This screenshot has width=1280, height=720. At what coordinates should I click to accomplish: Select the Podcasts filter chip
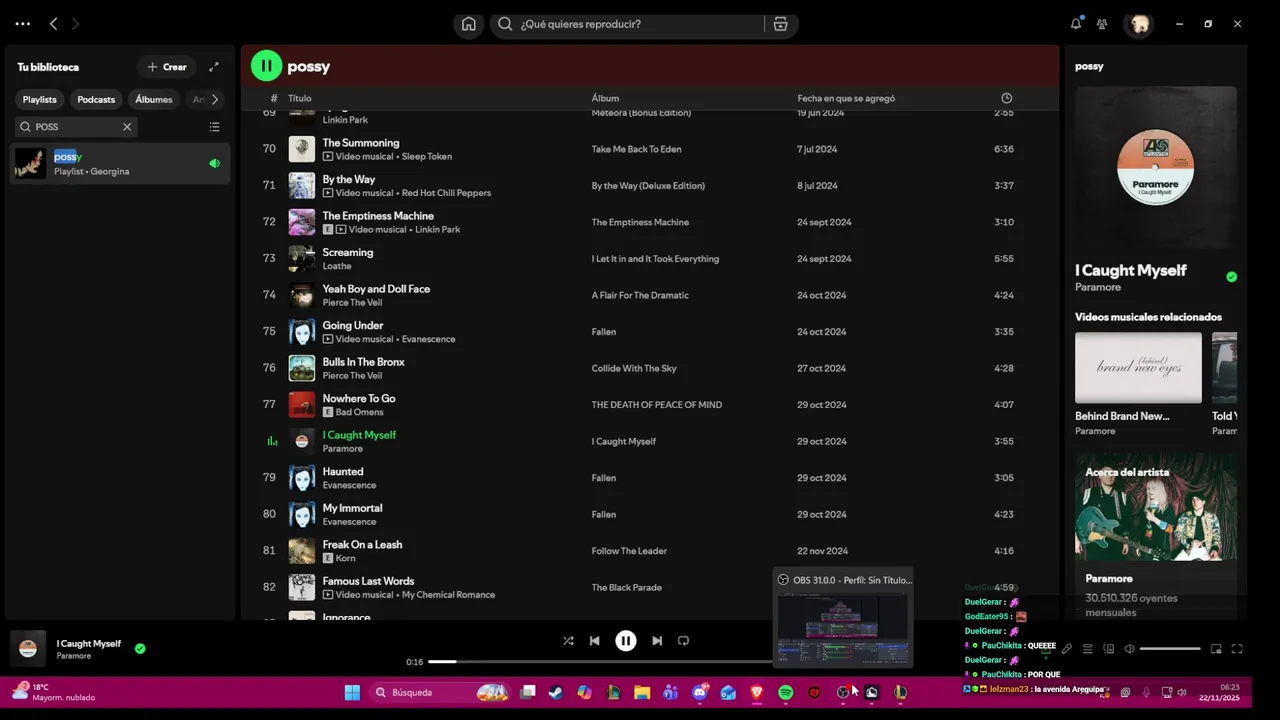pos(96,99)
